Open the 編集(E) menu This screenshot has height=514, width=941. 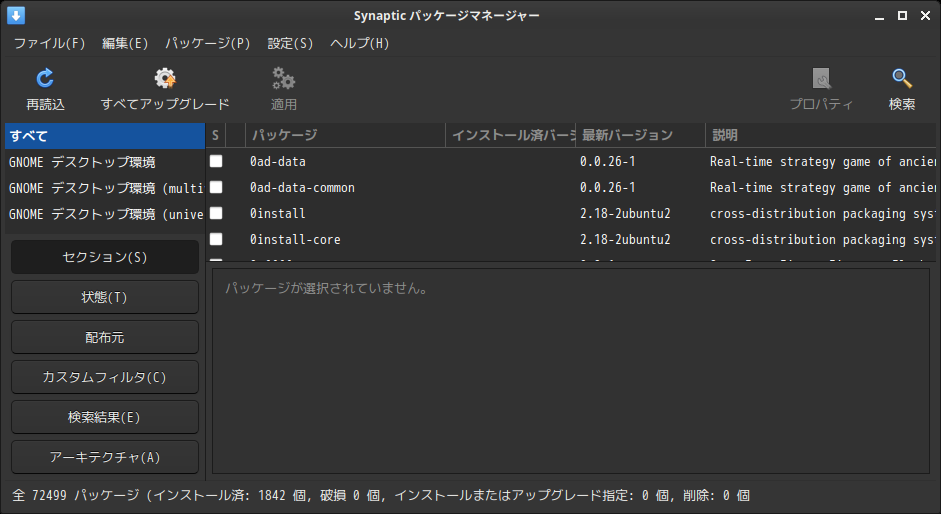coord(125,43)
